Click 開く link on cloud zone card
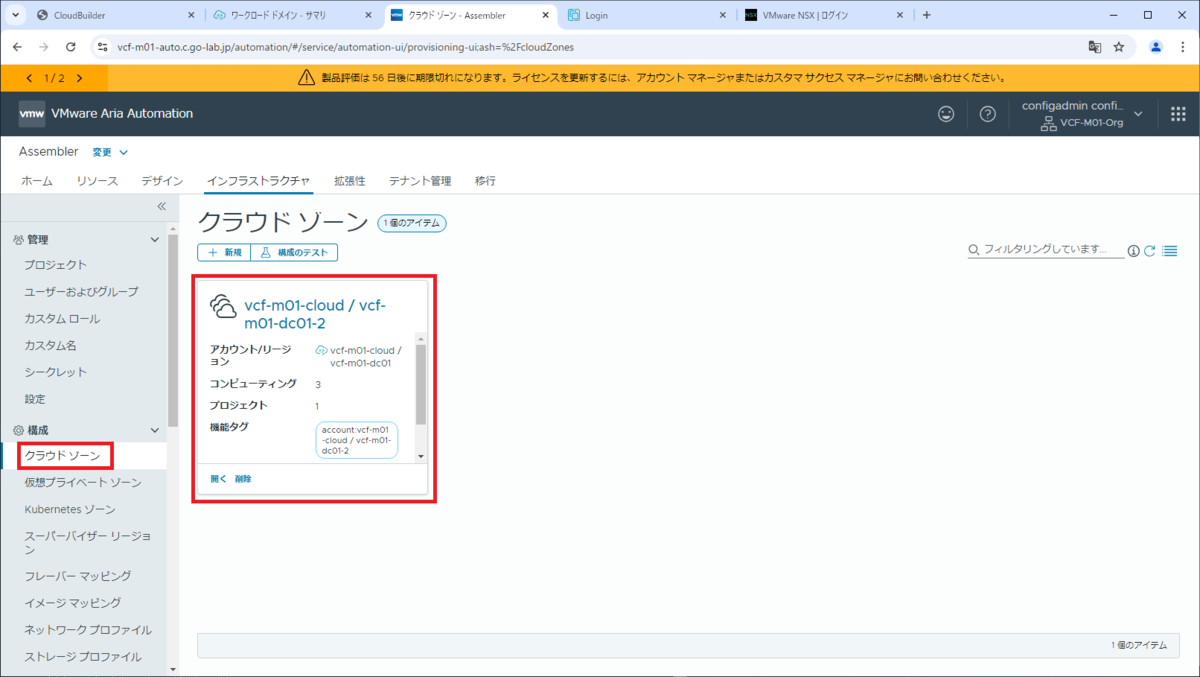 (218, 479)
